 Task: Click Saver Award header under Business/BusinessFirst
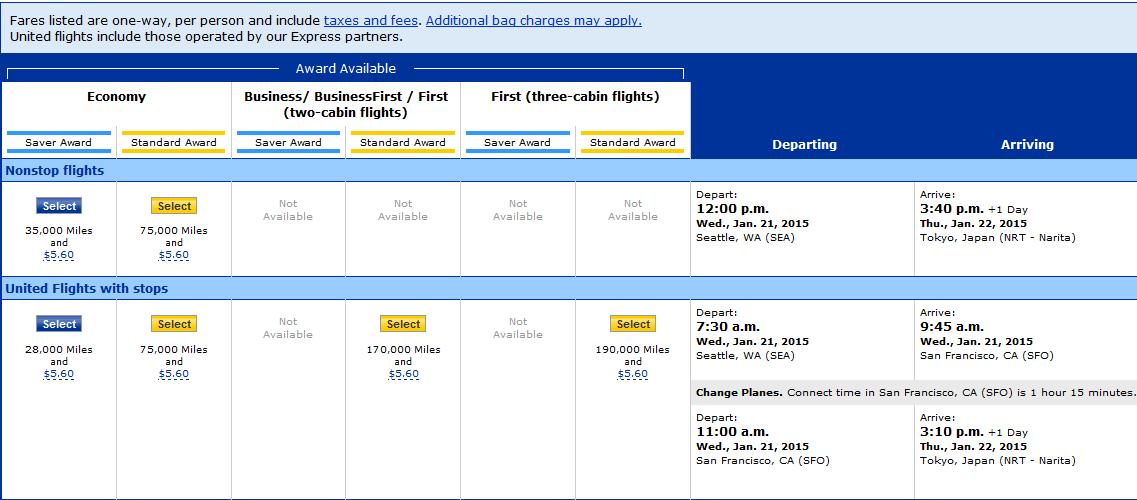coord(288,142)
